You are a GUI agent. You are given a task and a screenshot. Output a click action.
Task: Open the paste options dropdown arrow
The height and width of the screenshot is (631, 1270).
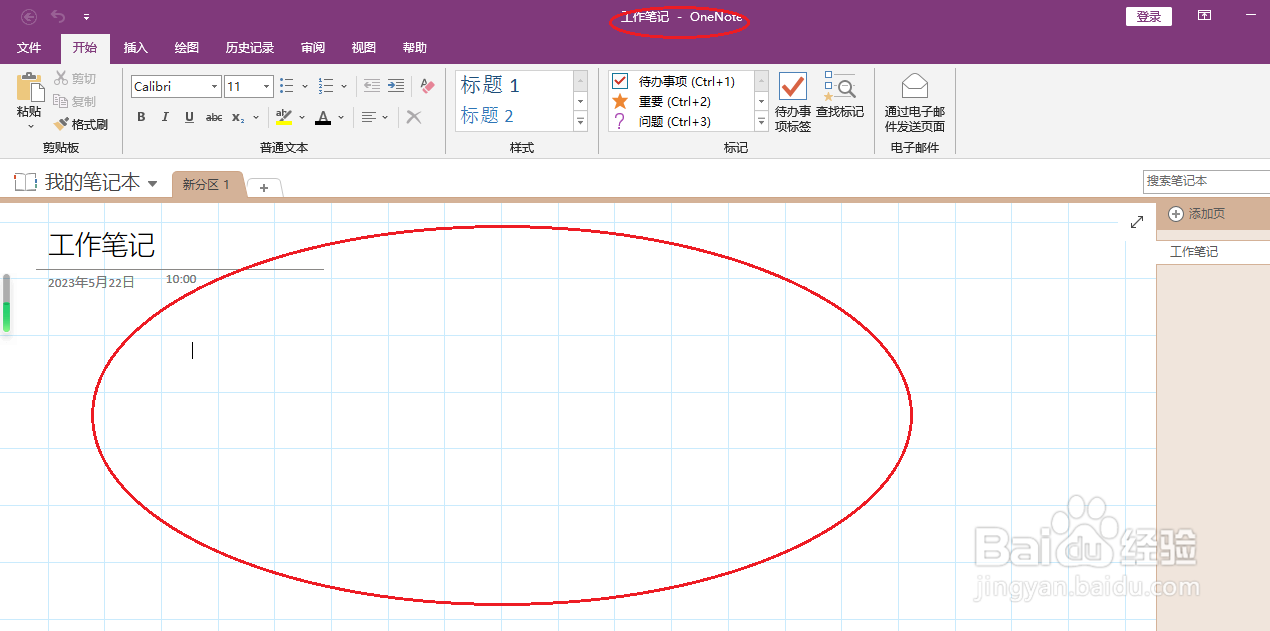[30, 126]
